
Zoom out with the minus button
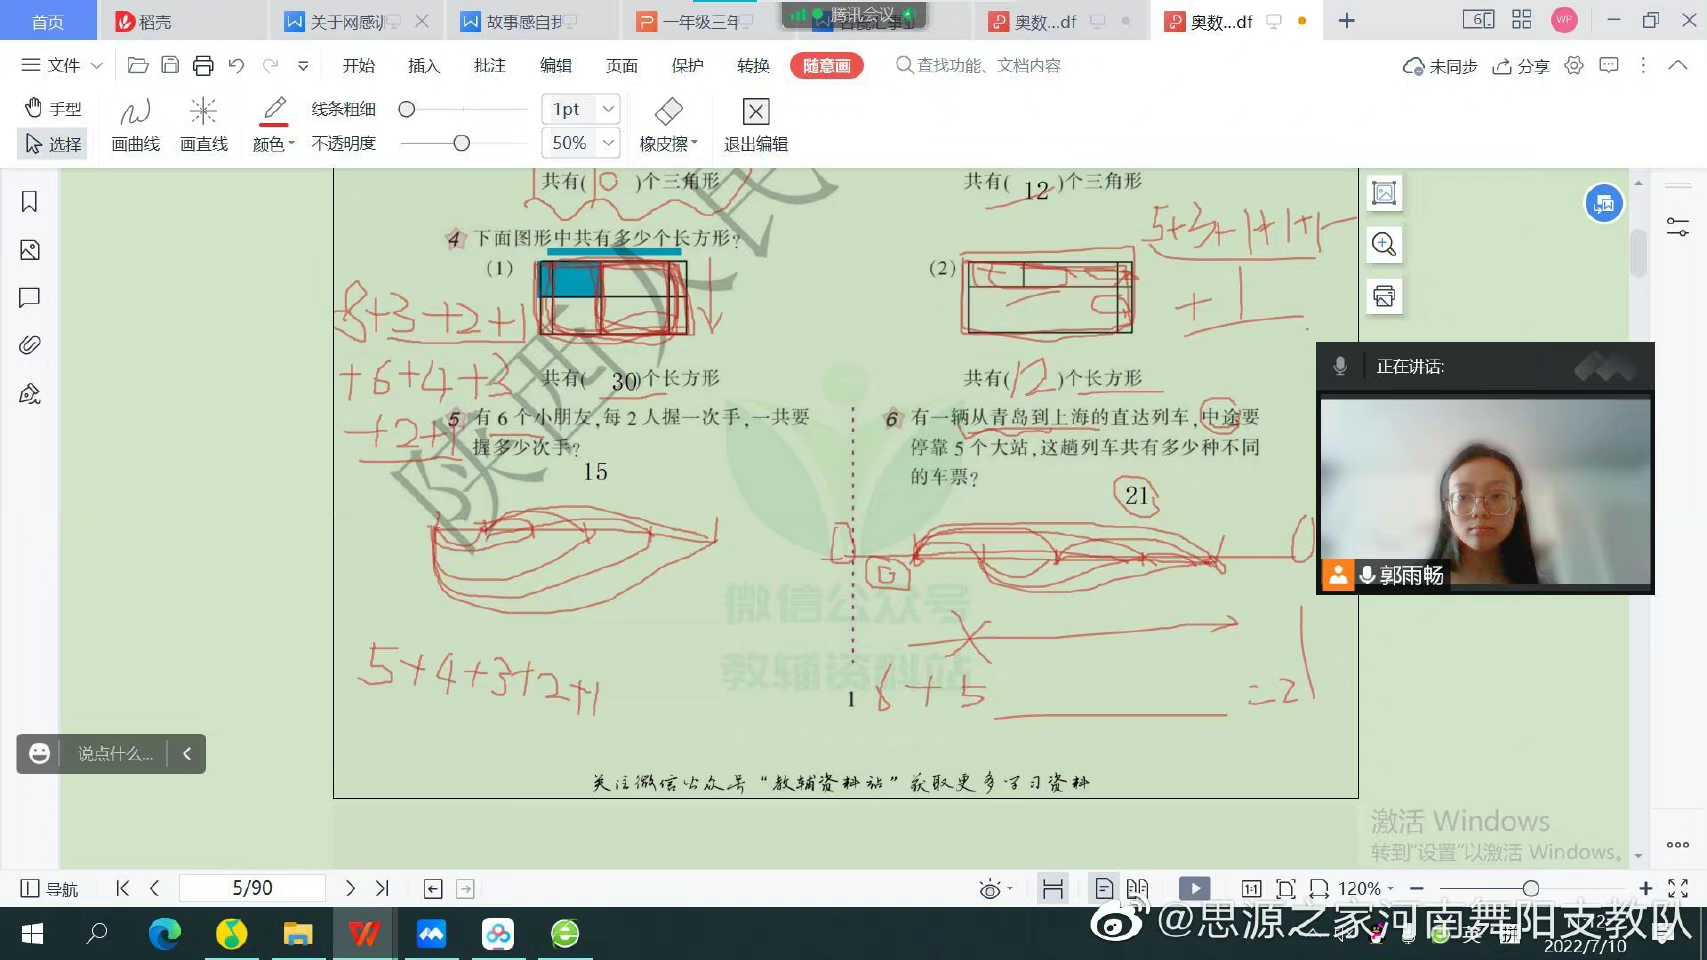tap(1417, 888)
